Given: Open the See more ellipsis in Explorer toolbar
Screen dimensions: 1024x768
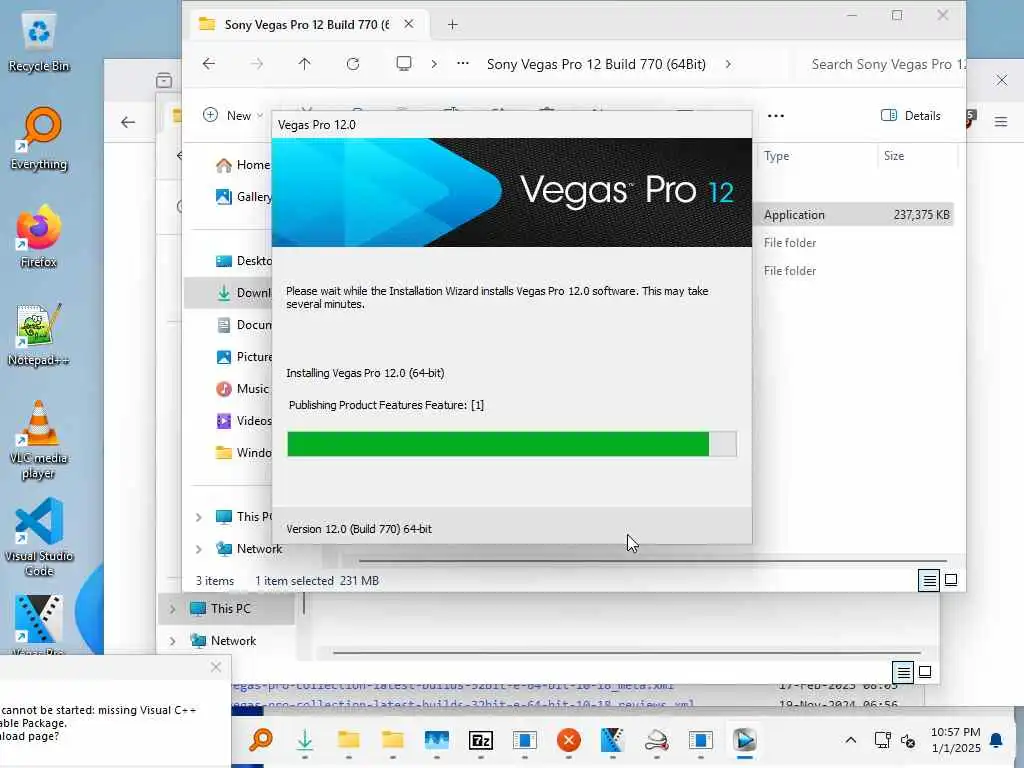Looking at the screenshot, I should pos(776,116).
